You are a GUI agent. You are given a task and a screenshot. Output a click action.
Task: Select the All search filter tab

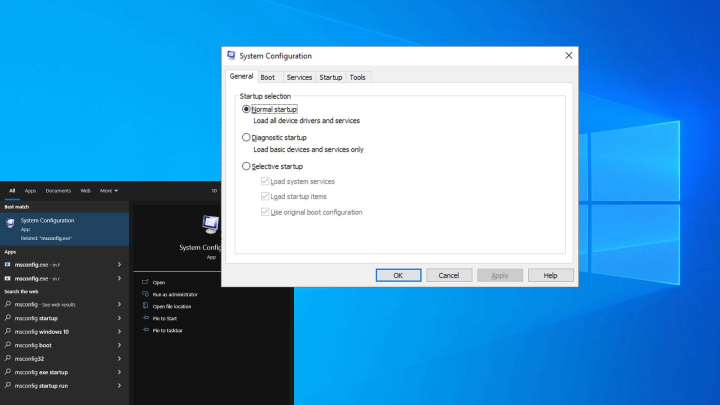(12, 191)
